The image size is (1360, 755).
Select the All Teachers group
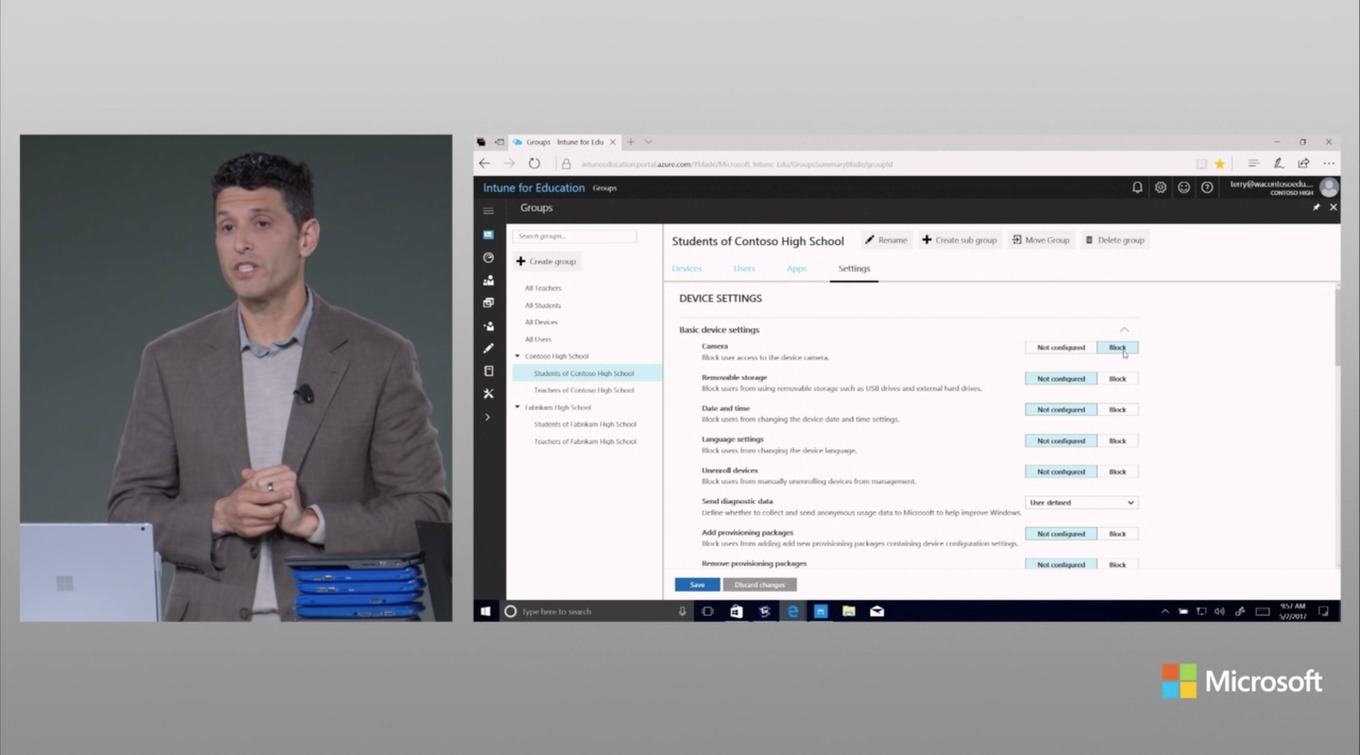coord(543,288)
